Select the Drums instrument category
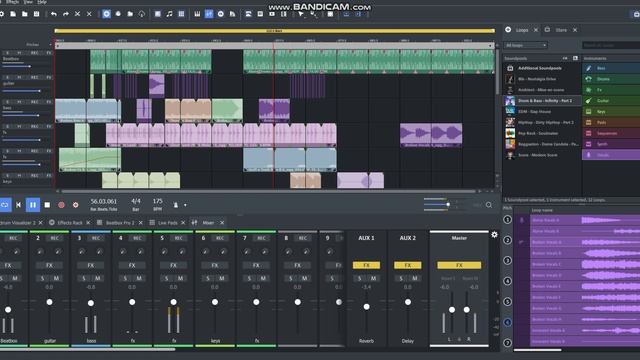This screenshot has height=360, width=640. pos(611,79)
